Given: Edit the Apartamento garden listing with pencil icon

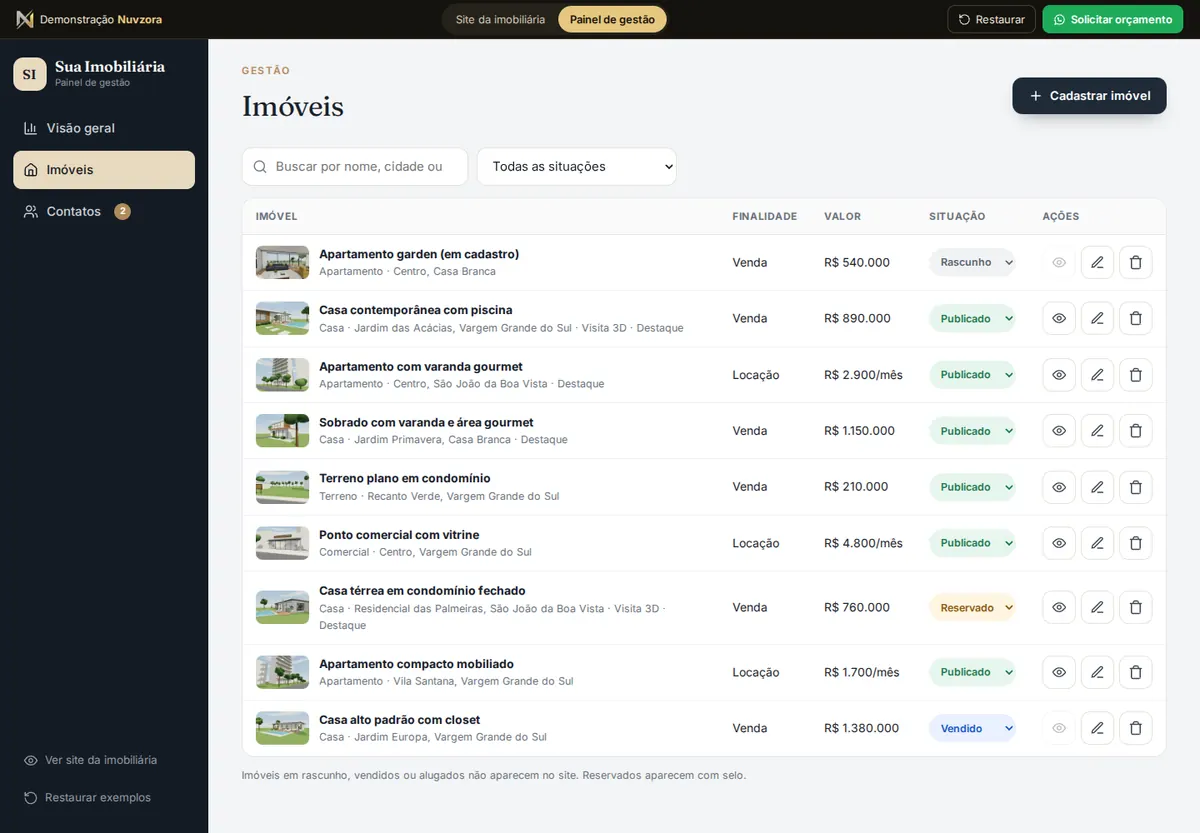Looking at the screenshot, I should 1097,262.
